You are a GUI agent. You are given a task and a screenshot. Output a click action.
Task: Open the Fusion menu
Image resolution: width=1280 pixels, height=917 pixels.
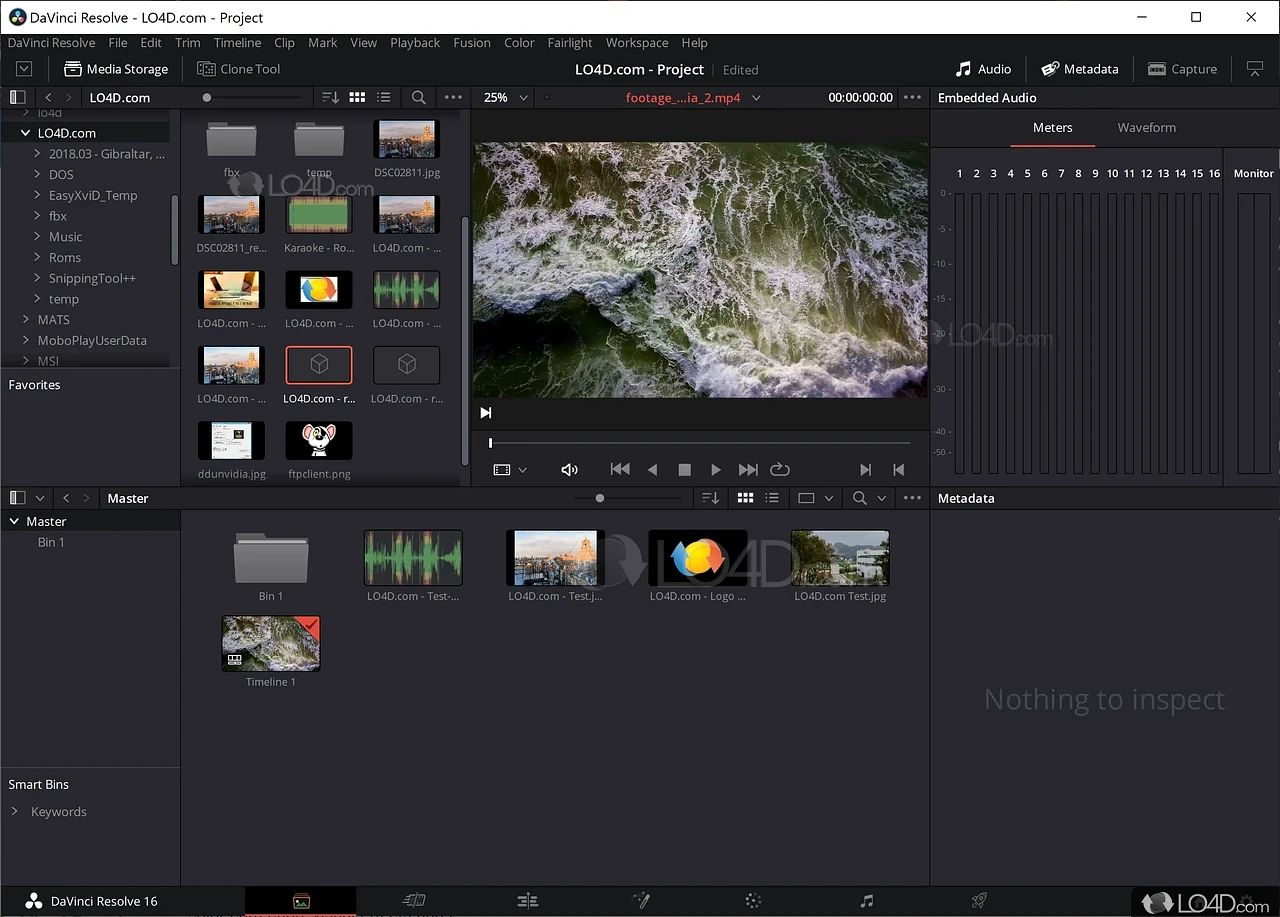[471, 43]
